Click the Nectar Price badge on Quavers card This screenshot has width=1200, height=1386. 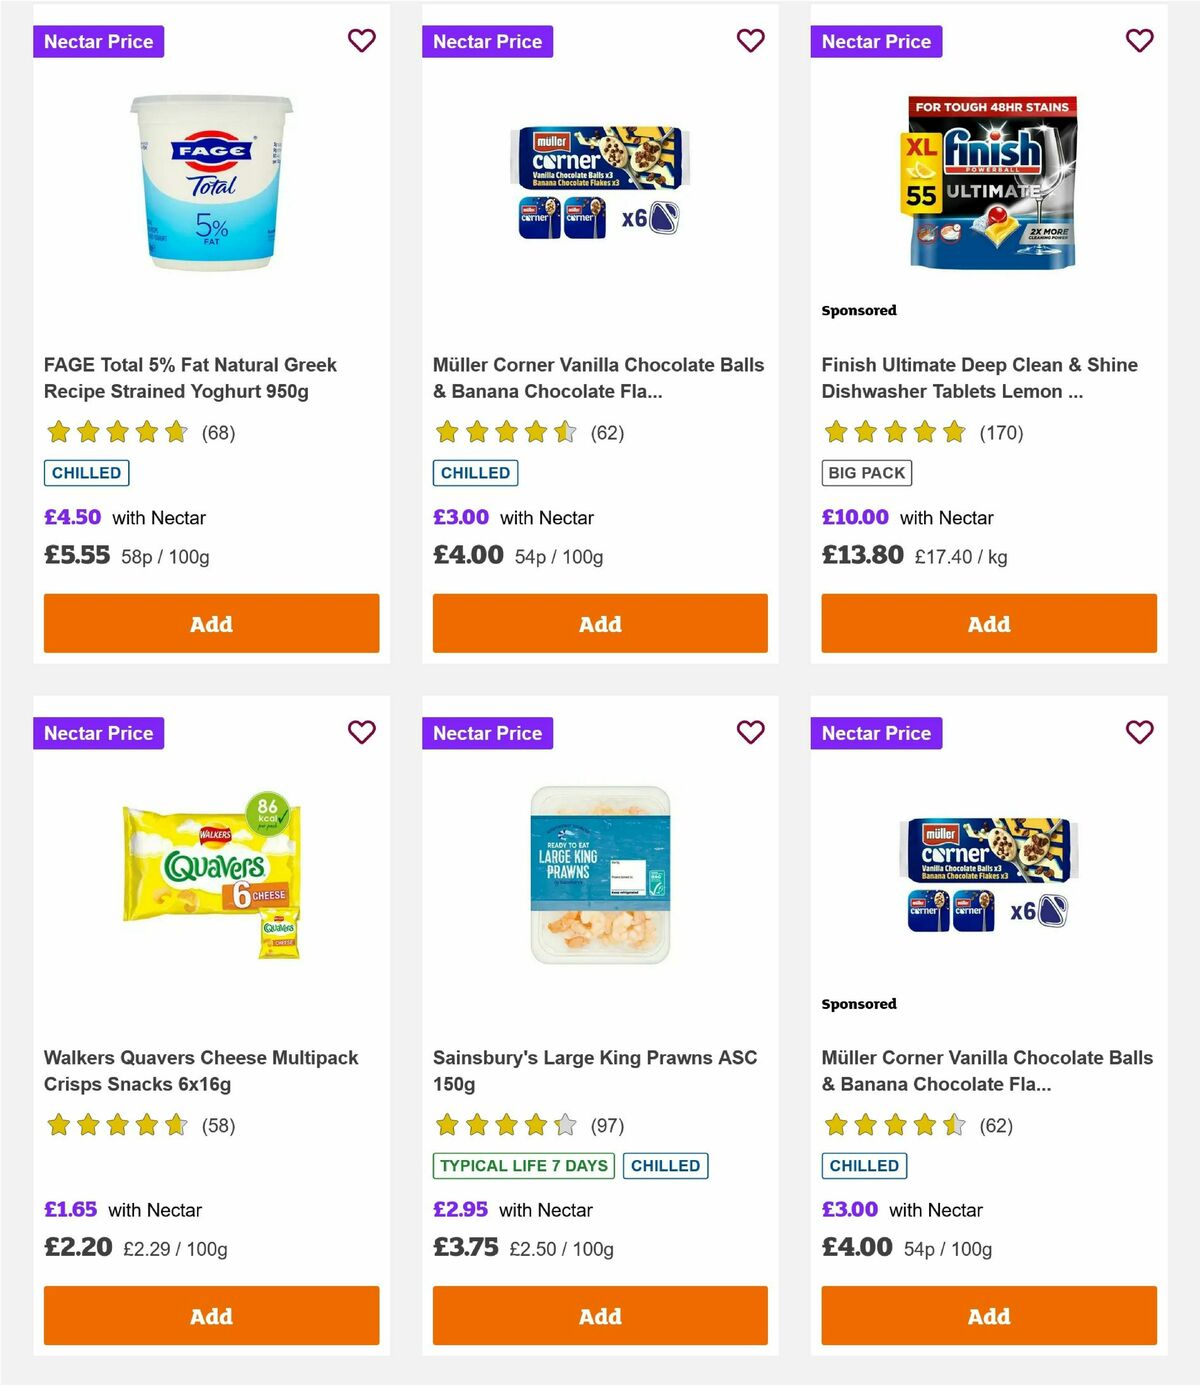(x=99, y=733)
